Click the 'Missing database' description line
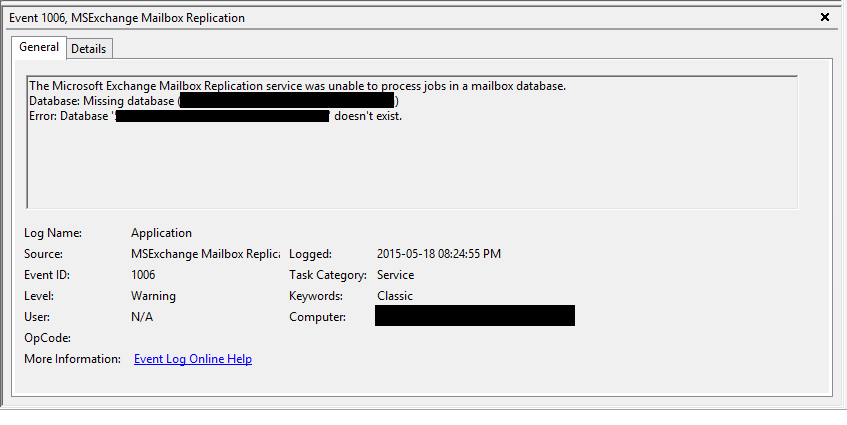Viewport: 847px width, 425px height. tap(214, 101)
